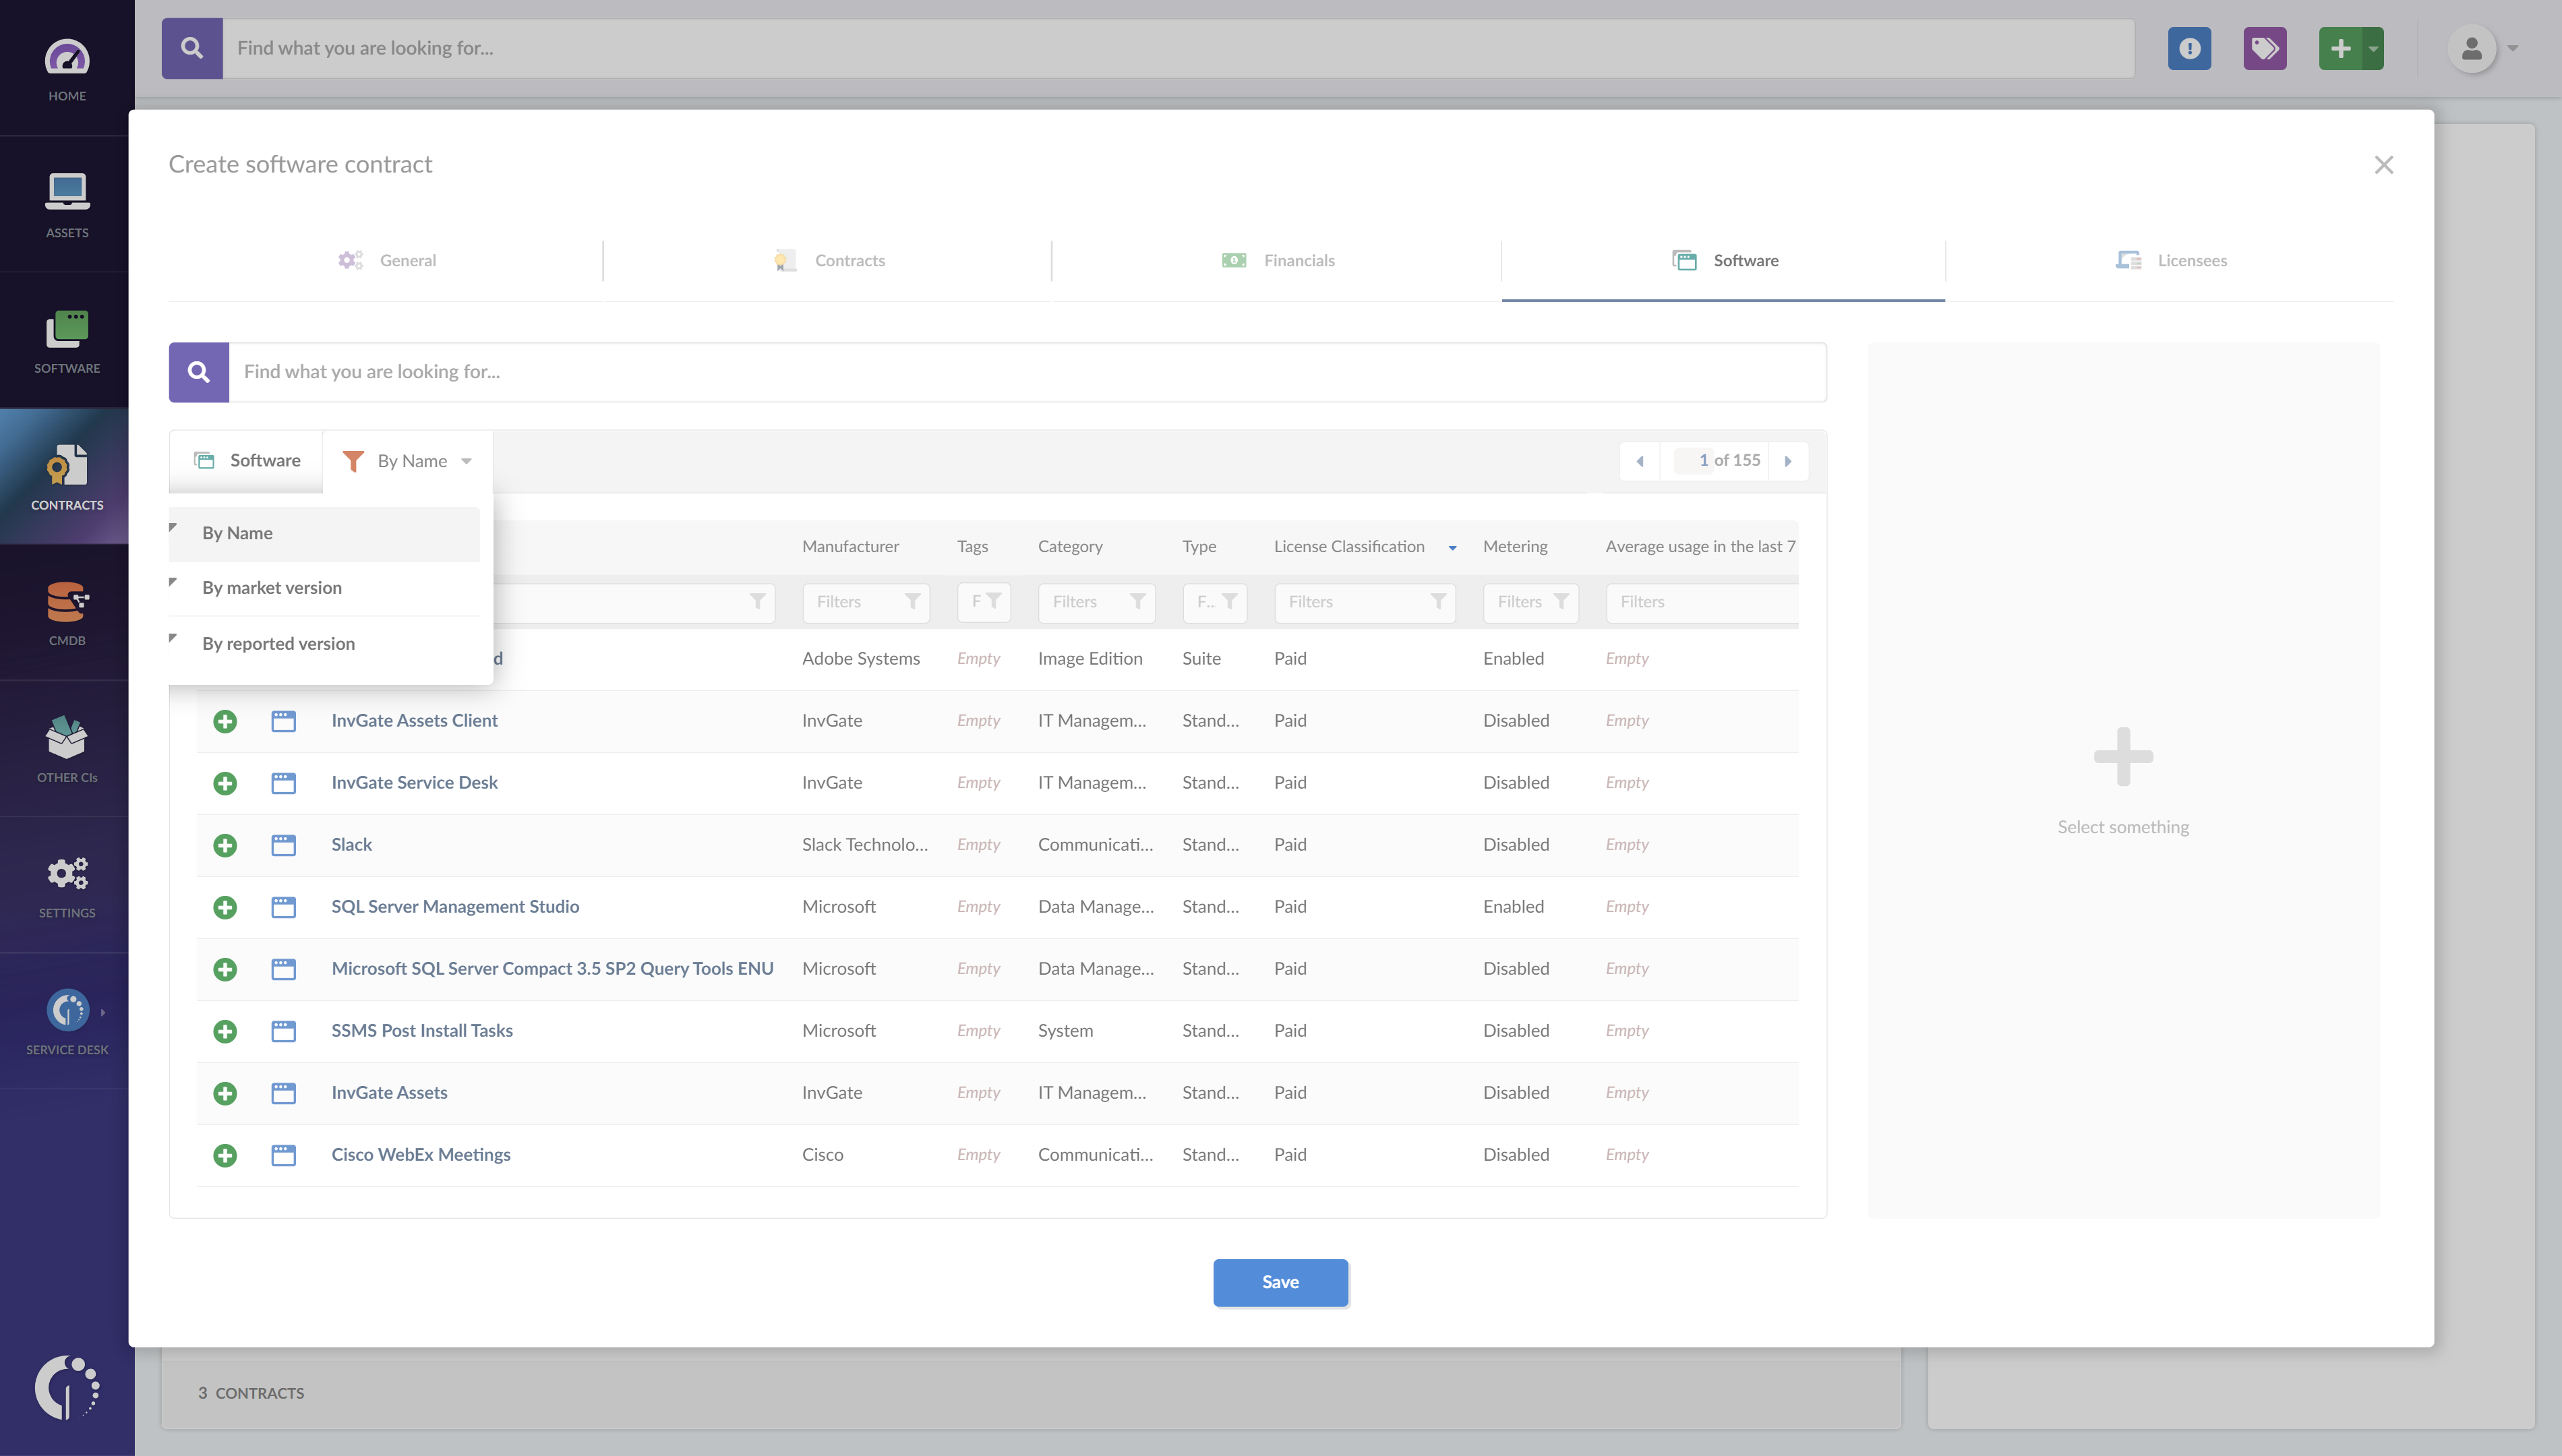Enable metering for SQL Server Management Studio
The image size is (2562, 1456).
(x=1514, y=905)
